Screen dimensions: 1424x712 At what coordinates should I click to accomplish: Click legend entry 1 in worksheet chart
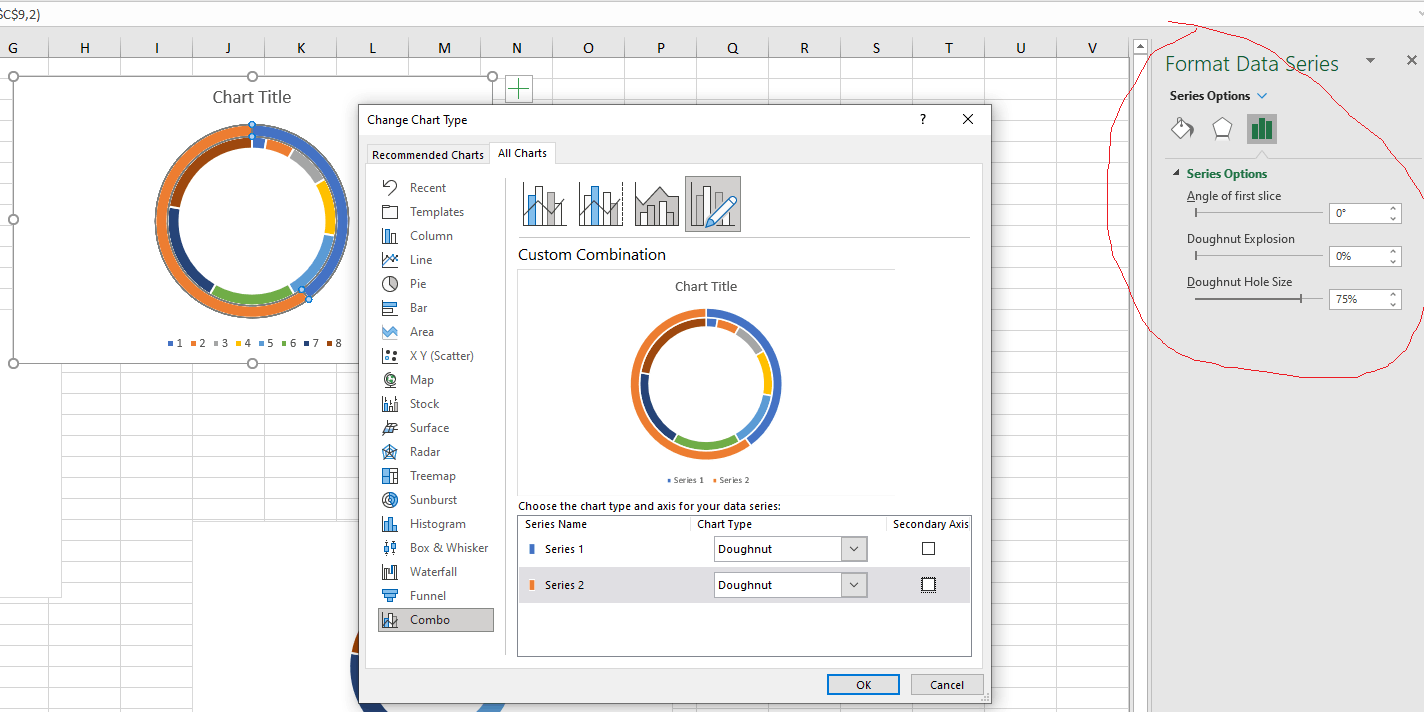click(175, 343)
